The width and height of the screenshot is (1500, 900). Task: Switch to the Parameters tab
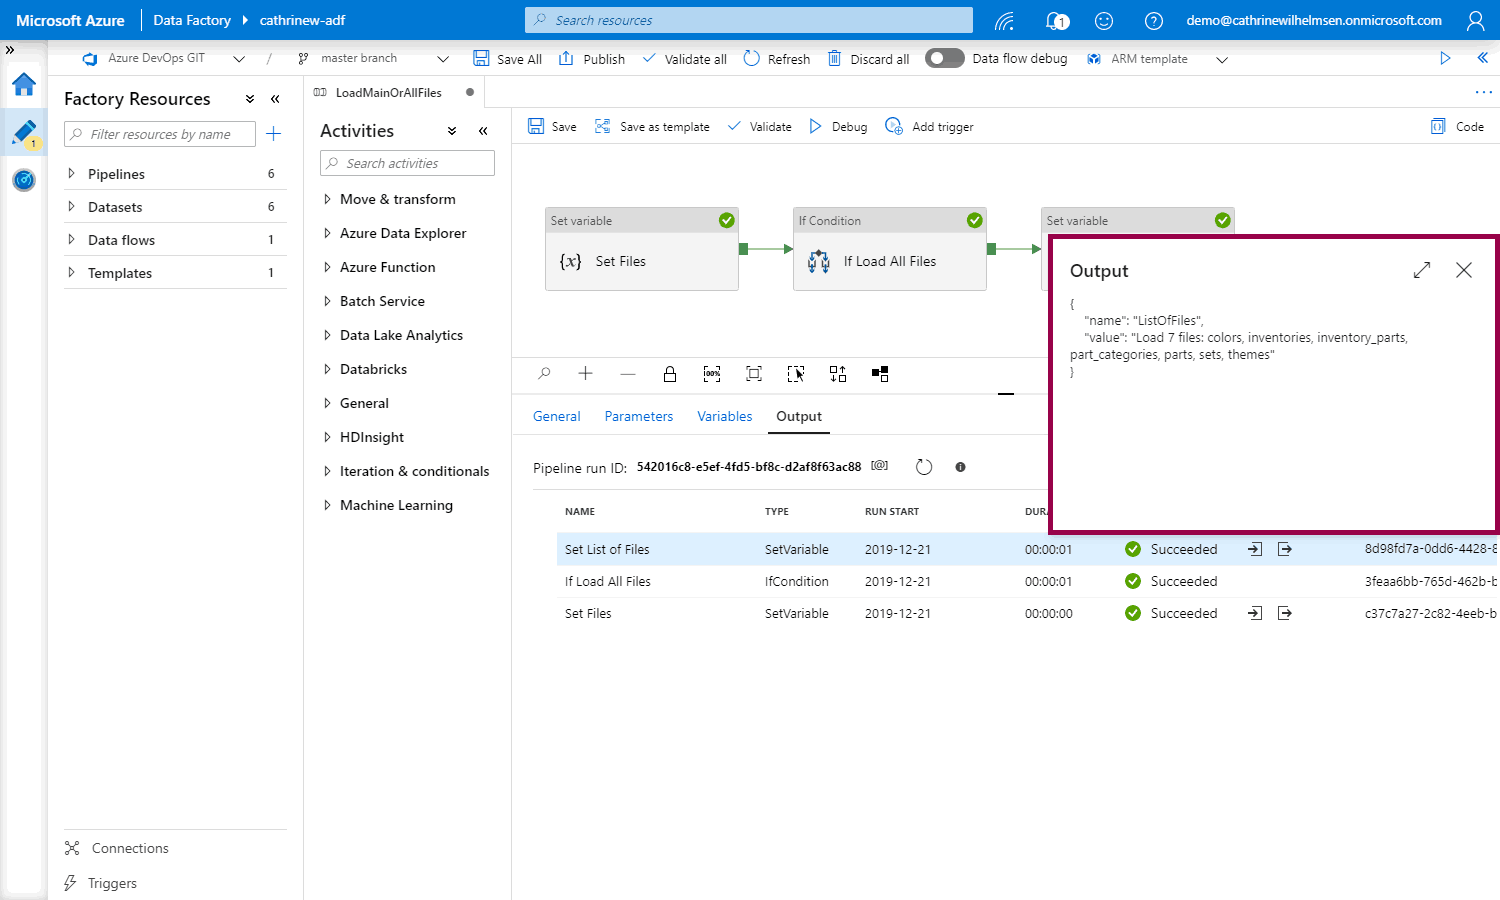(638, 416)
